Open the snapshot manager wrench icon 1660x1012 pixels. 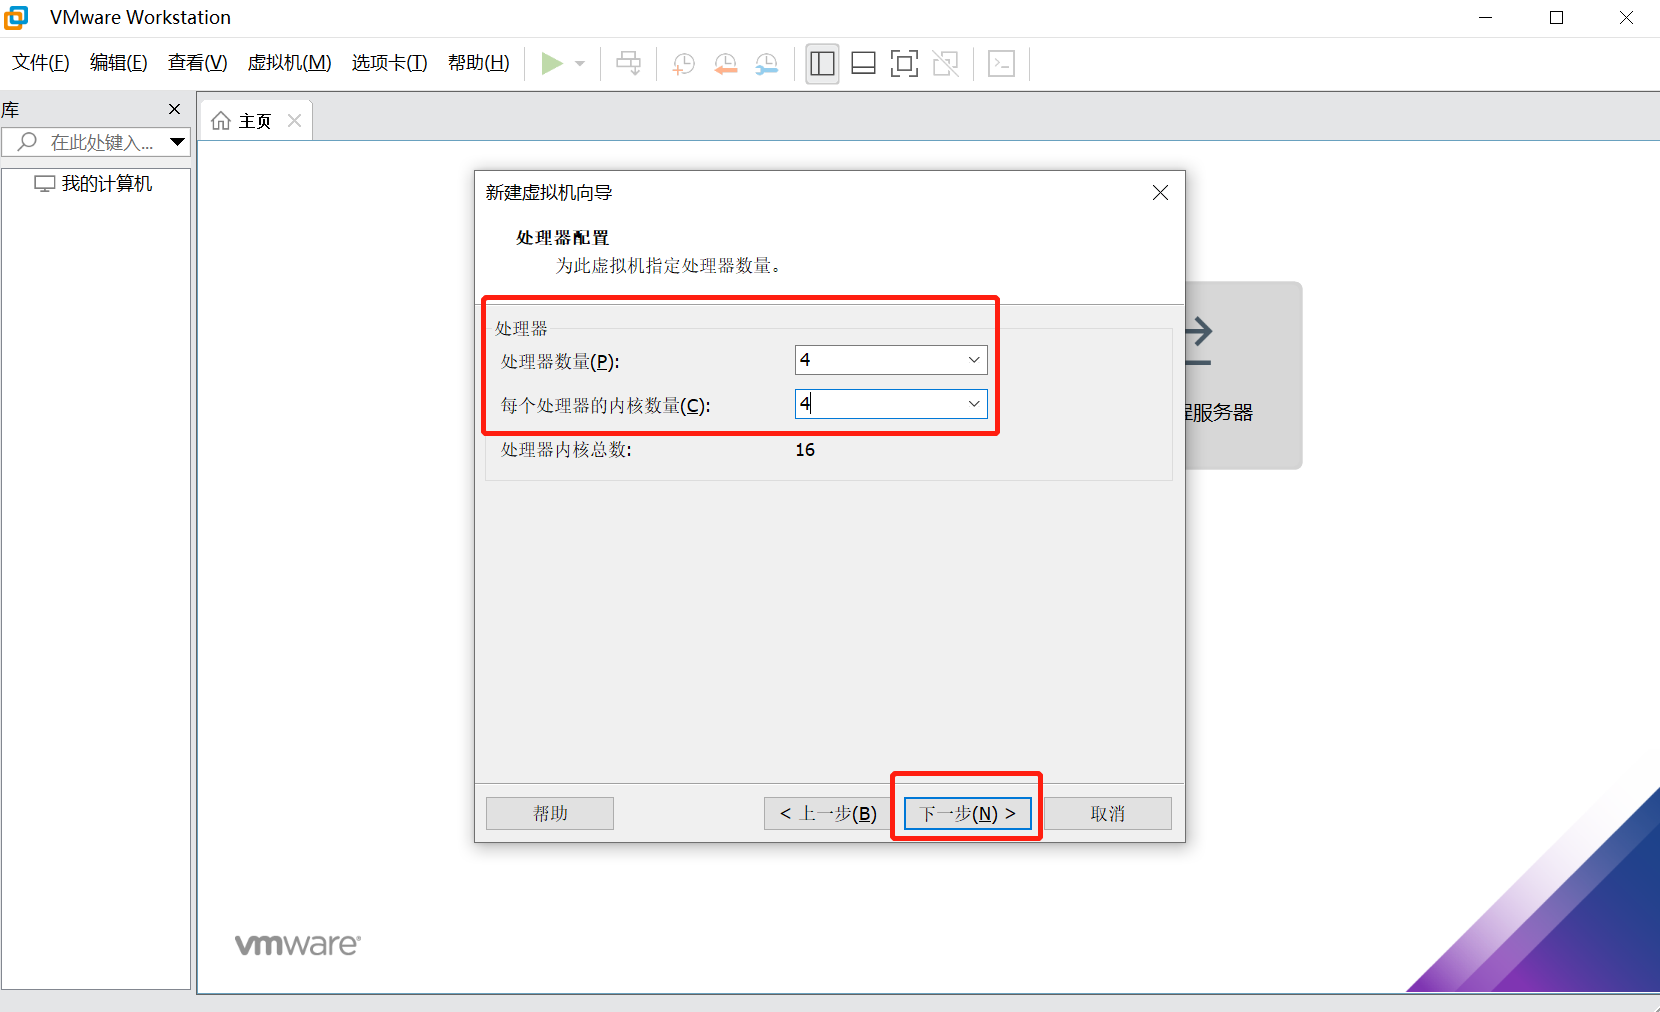(x=767, y=64)
